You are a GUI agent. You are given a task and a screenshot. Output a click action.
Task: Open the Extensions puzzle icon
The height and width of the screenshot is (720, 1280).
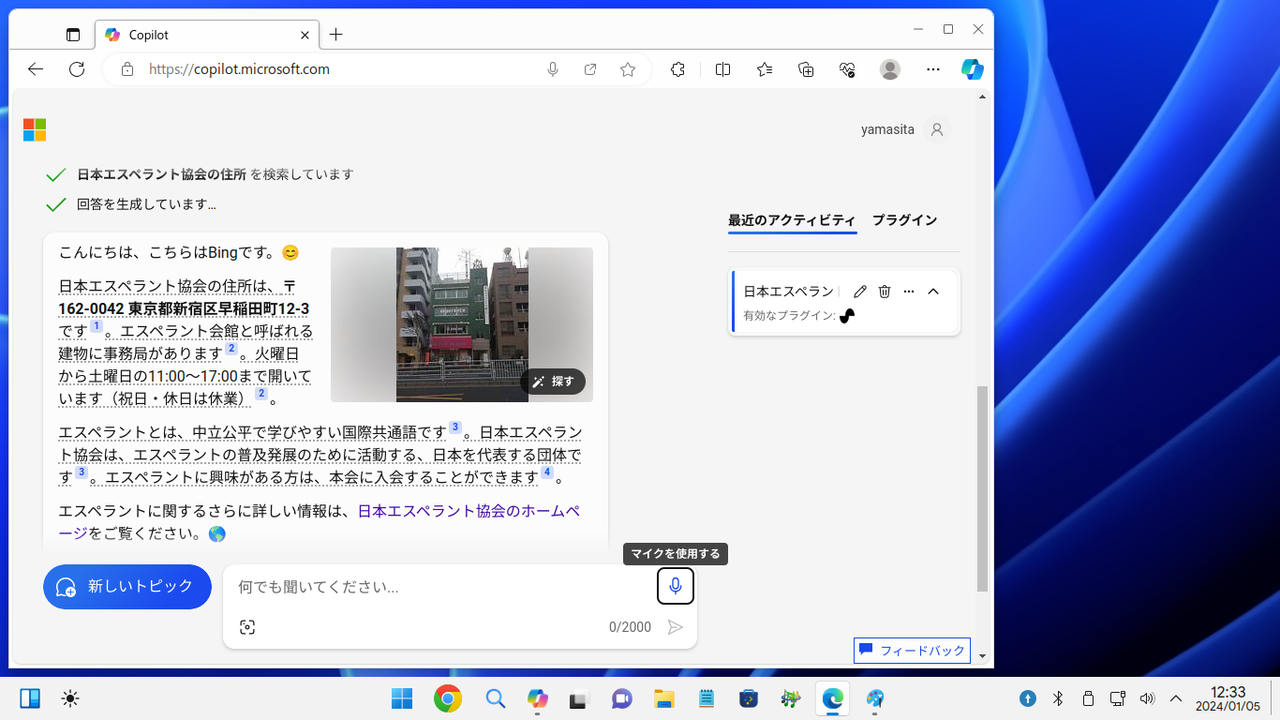(677, 69)
